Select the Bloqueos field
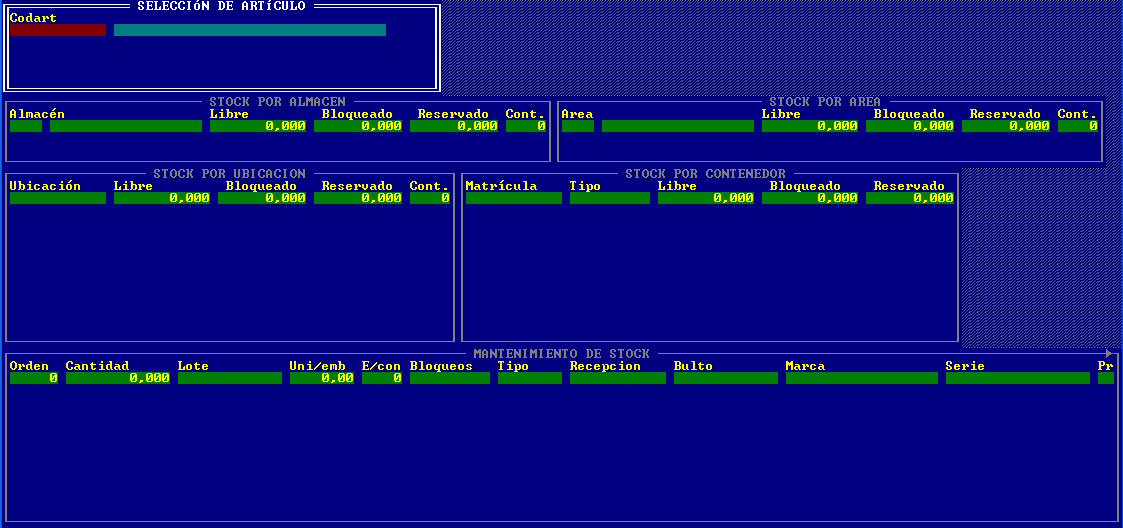 (449, 378)
